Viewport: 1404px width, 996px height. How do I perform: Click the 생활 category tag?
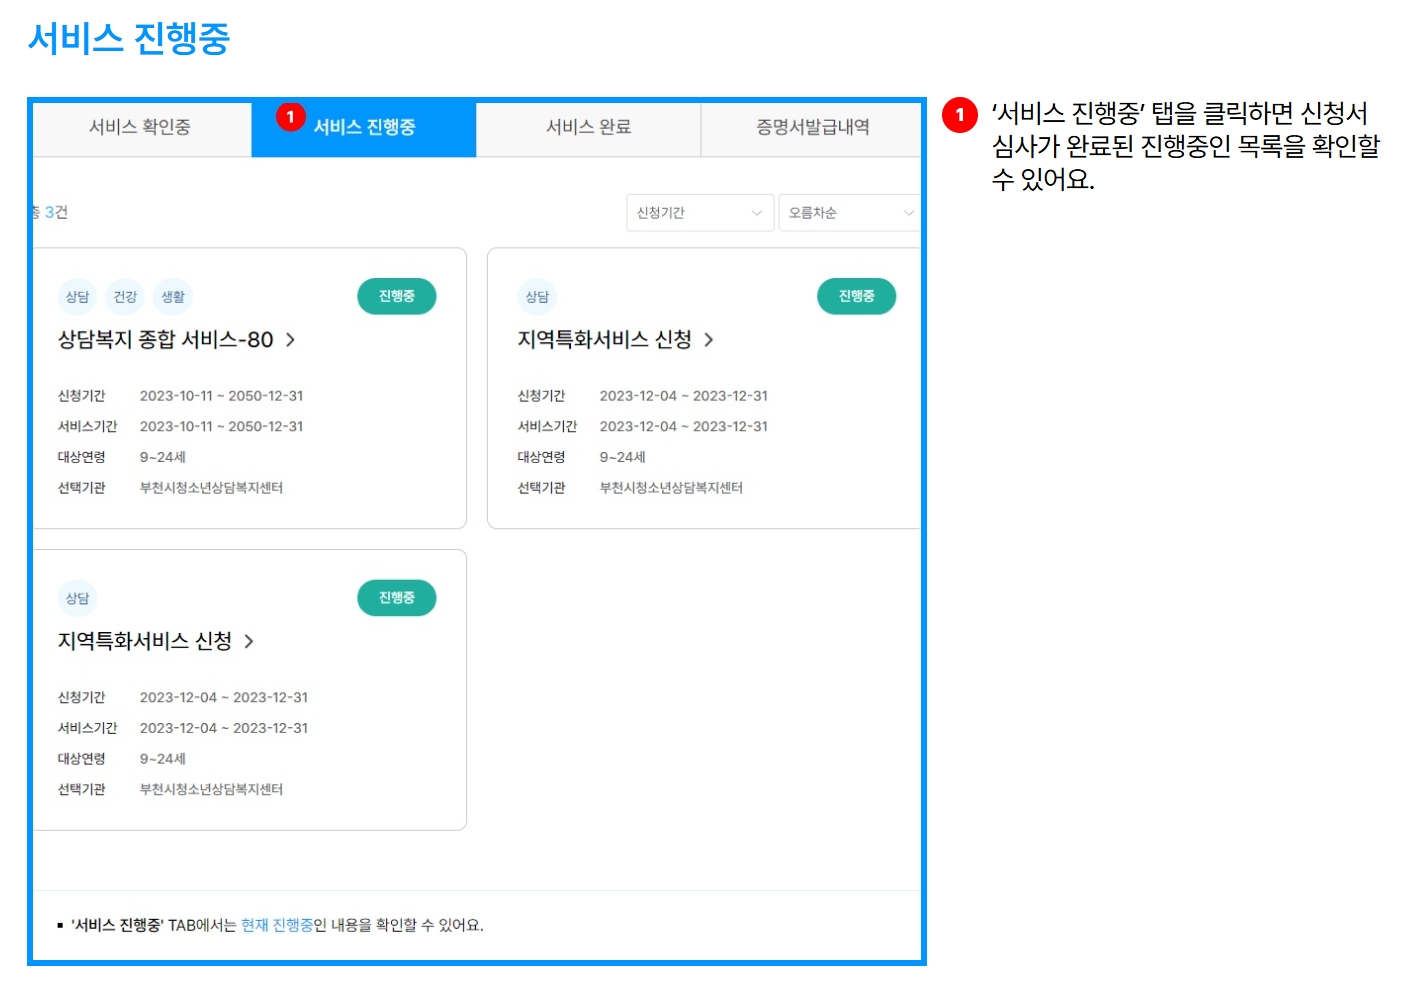(172, 296)
